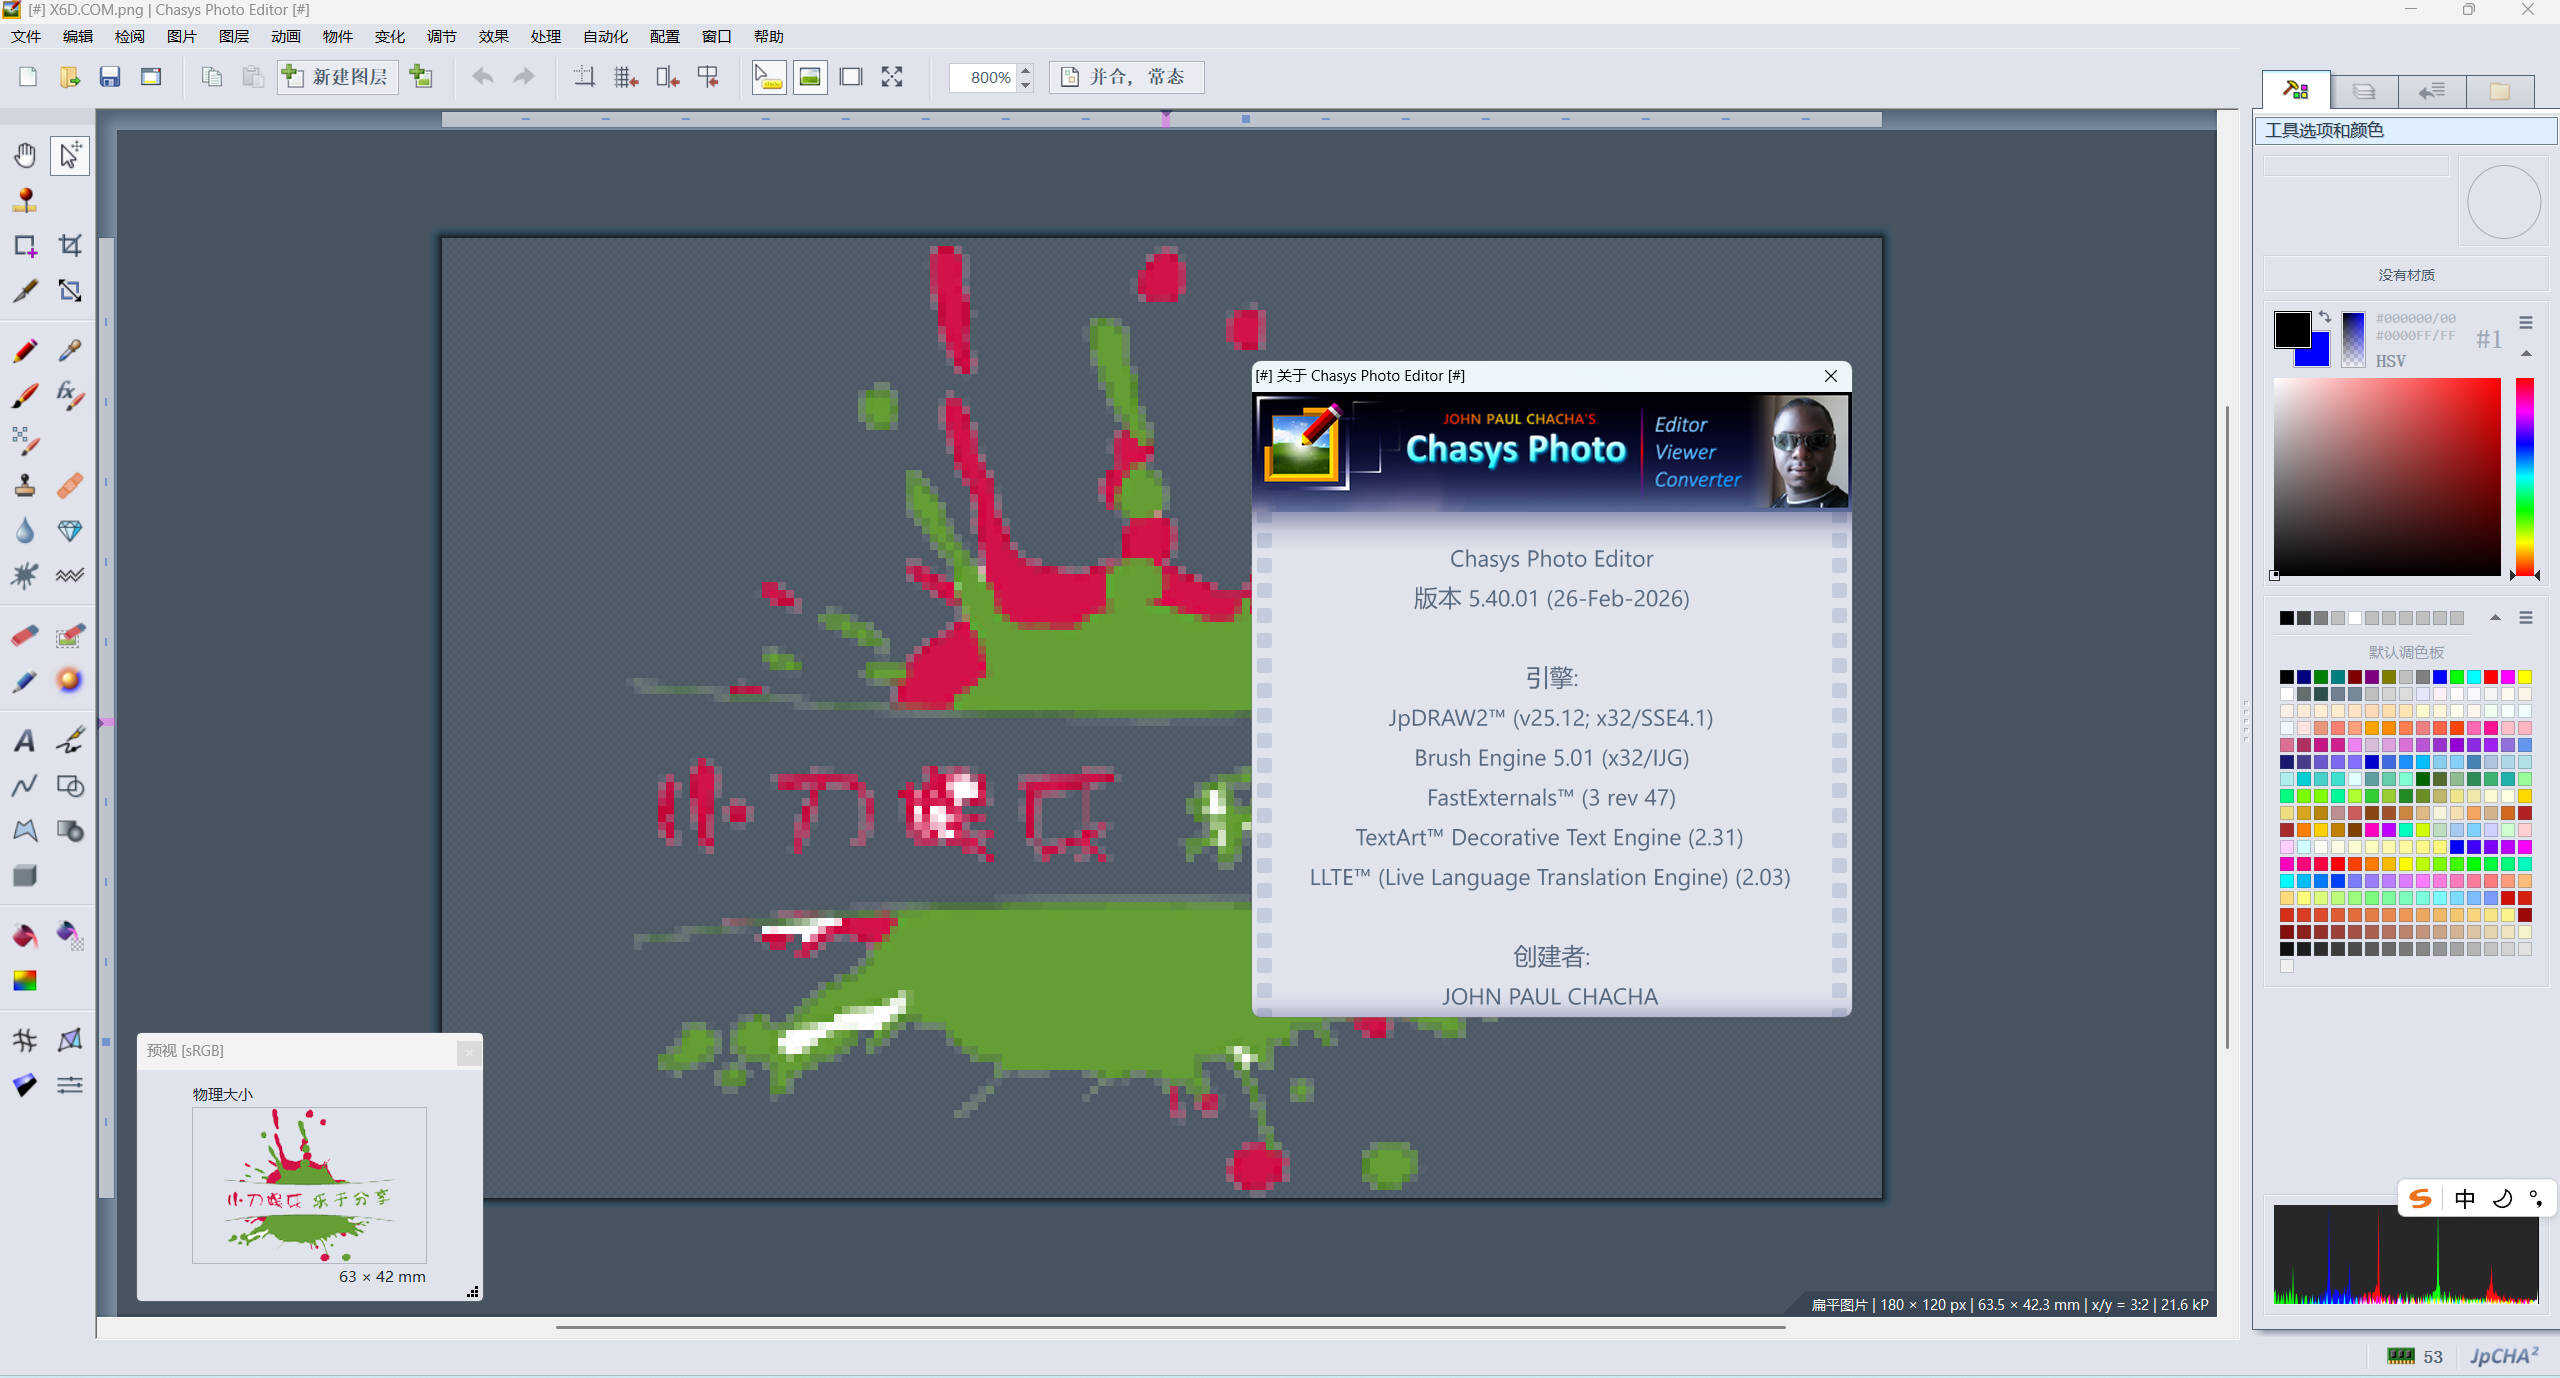This screenshot has width=2560, height=1378.
Task: Select the Text tool
Action: click(24, 738)
